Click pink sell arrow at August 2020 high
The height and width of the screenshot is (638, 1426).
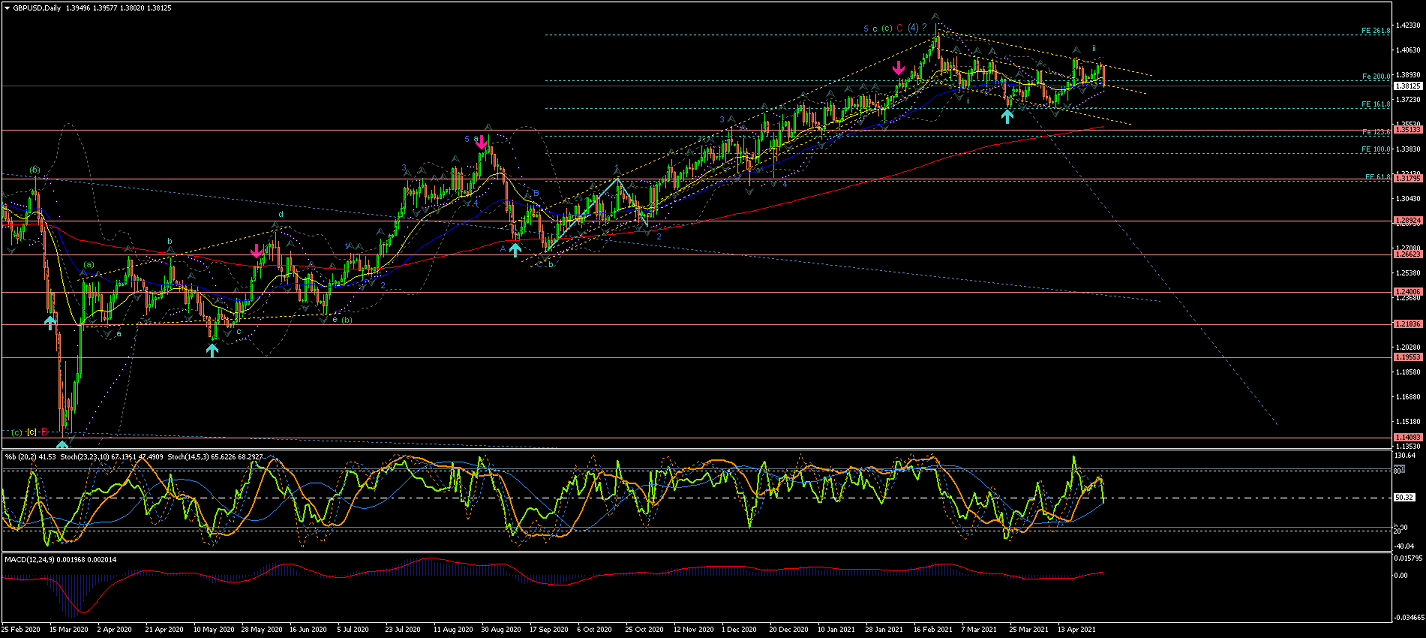click(x=482, y=142)
